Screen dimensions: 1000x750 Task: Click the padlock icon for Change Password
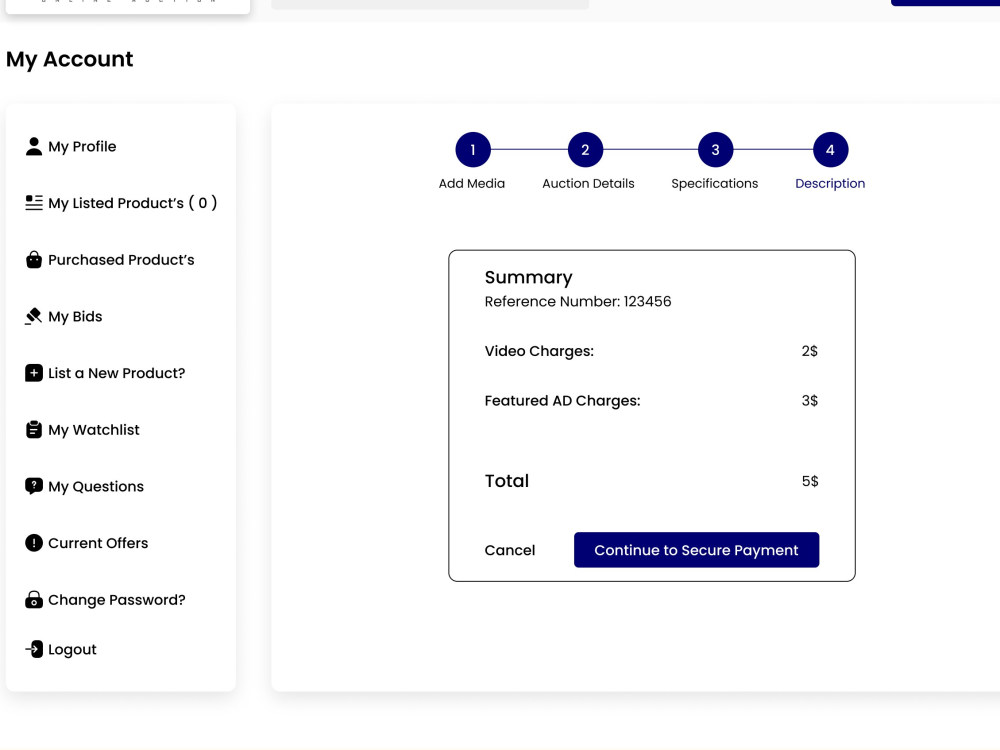[x=34, y=599]
